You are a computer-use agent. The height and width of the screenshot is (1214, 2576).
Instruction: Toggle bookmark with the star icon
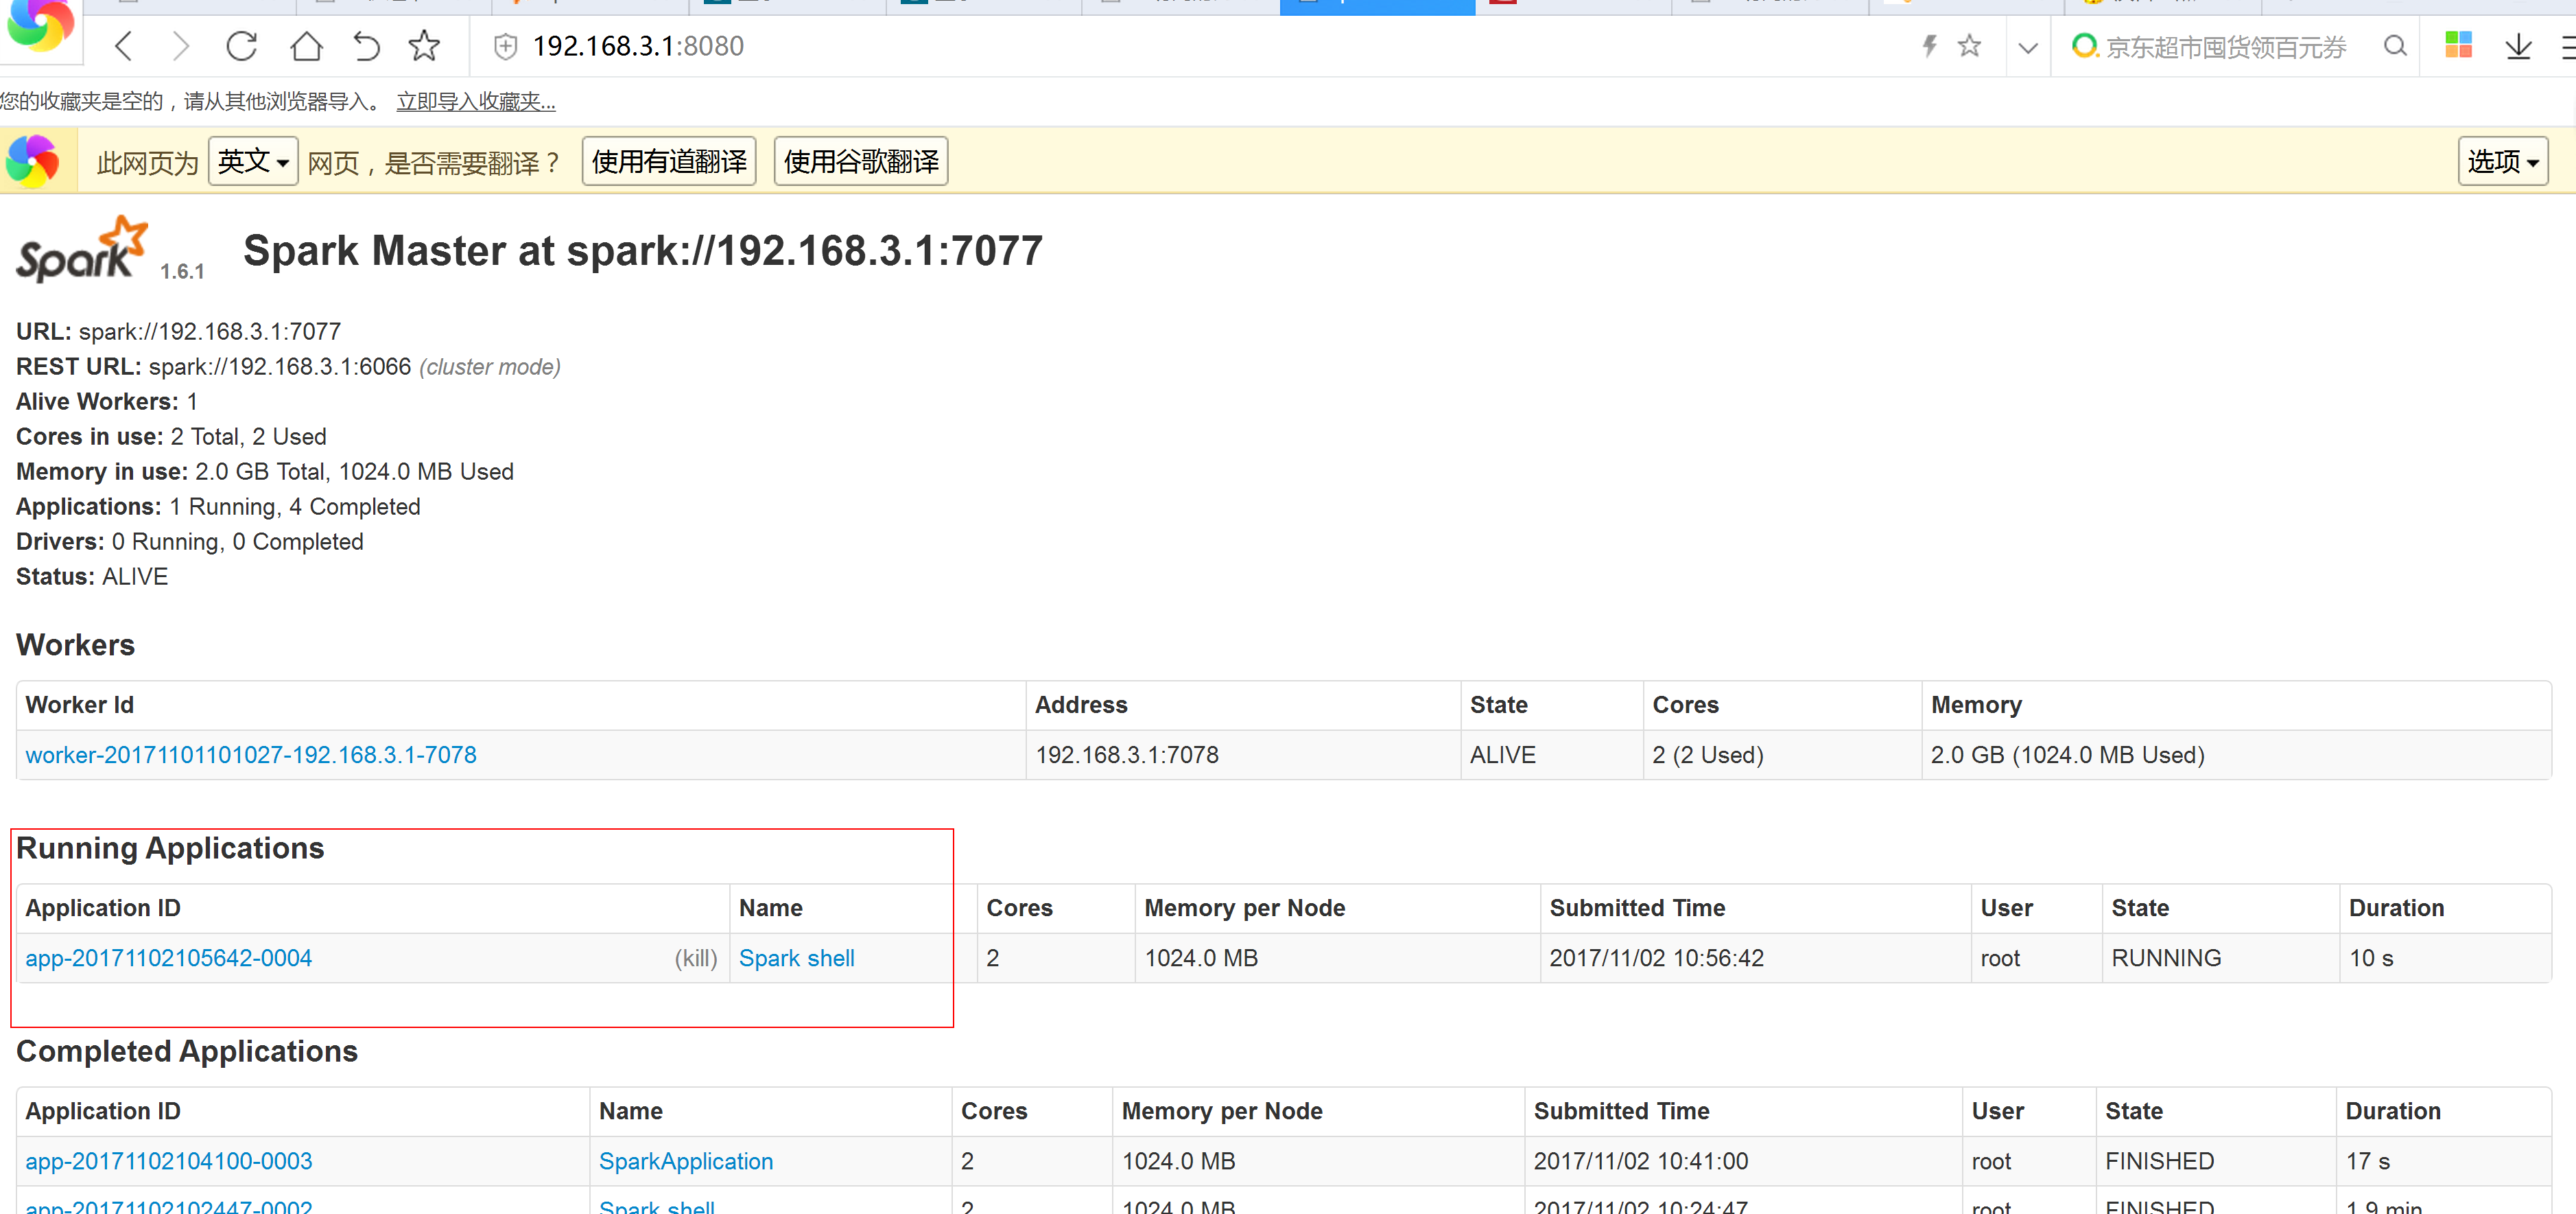(424, 45)
